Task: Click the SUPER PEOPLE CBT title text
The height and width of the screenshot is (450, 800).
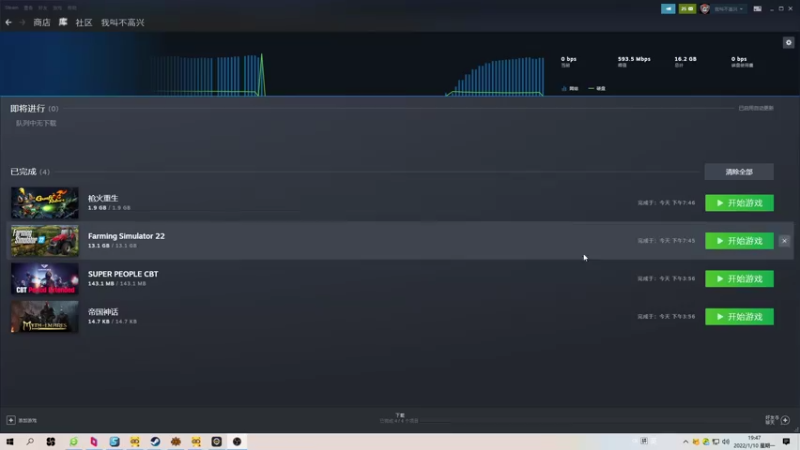Action: point(123,274)
